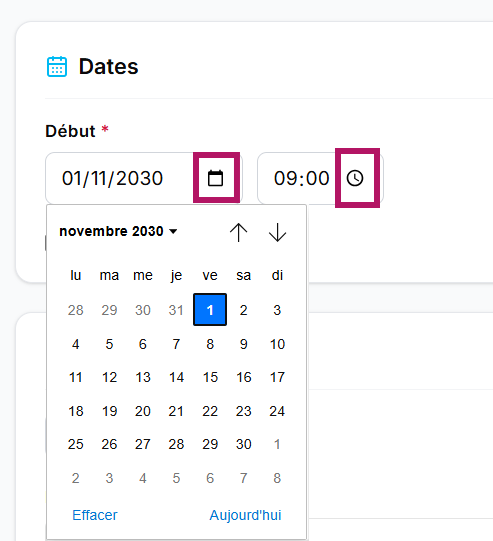
Task: Select November 19 on the calendar
Action: [x=109, y=411]
